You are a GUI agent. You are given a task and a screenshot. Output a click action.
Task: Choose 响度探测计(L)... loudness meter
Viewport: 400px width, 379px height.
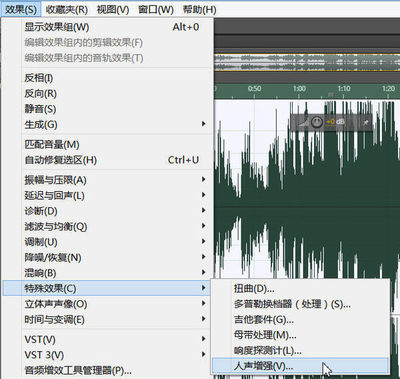pyautogui.click(x=301, y=351)
